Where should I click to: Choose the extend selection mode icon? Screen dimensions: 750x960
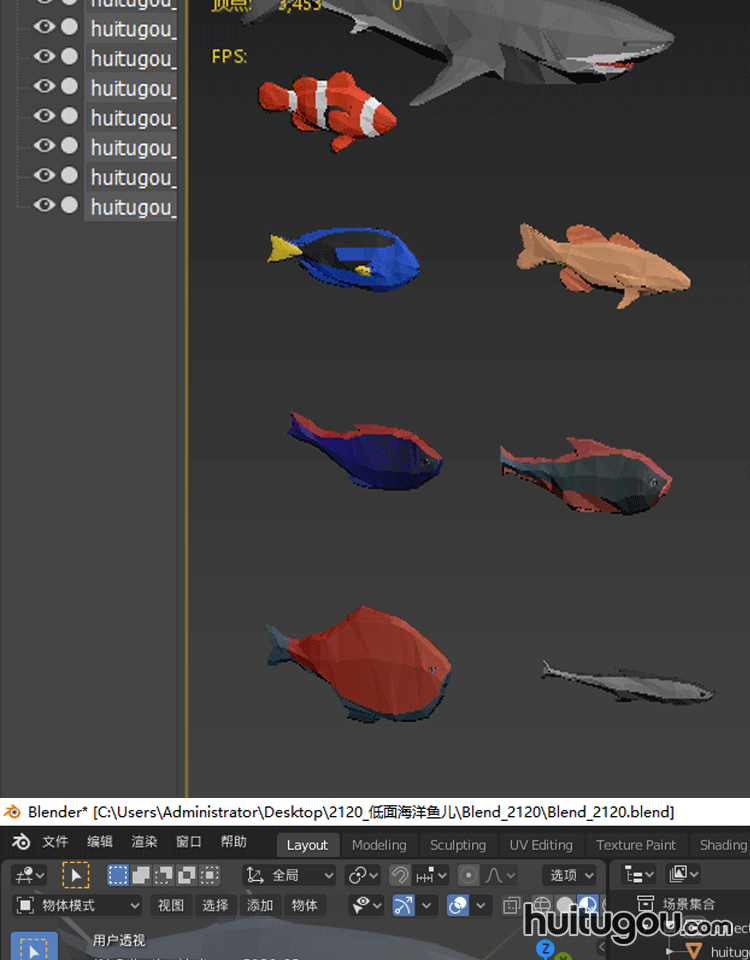coord(141,876)
